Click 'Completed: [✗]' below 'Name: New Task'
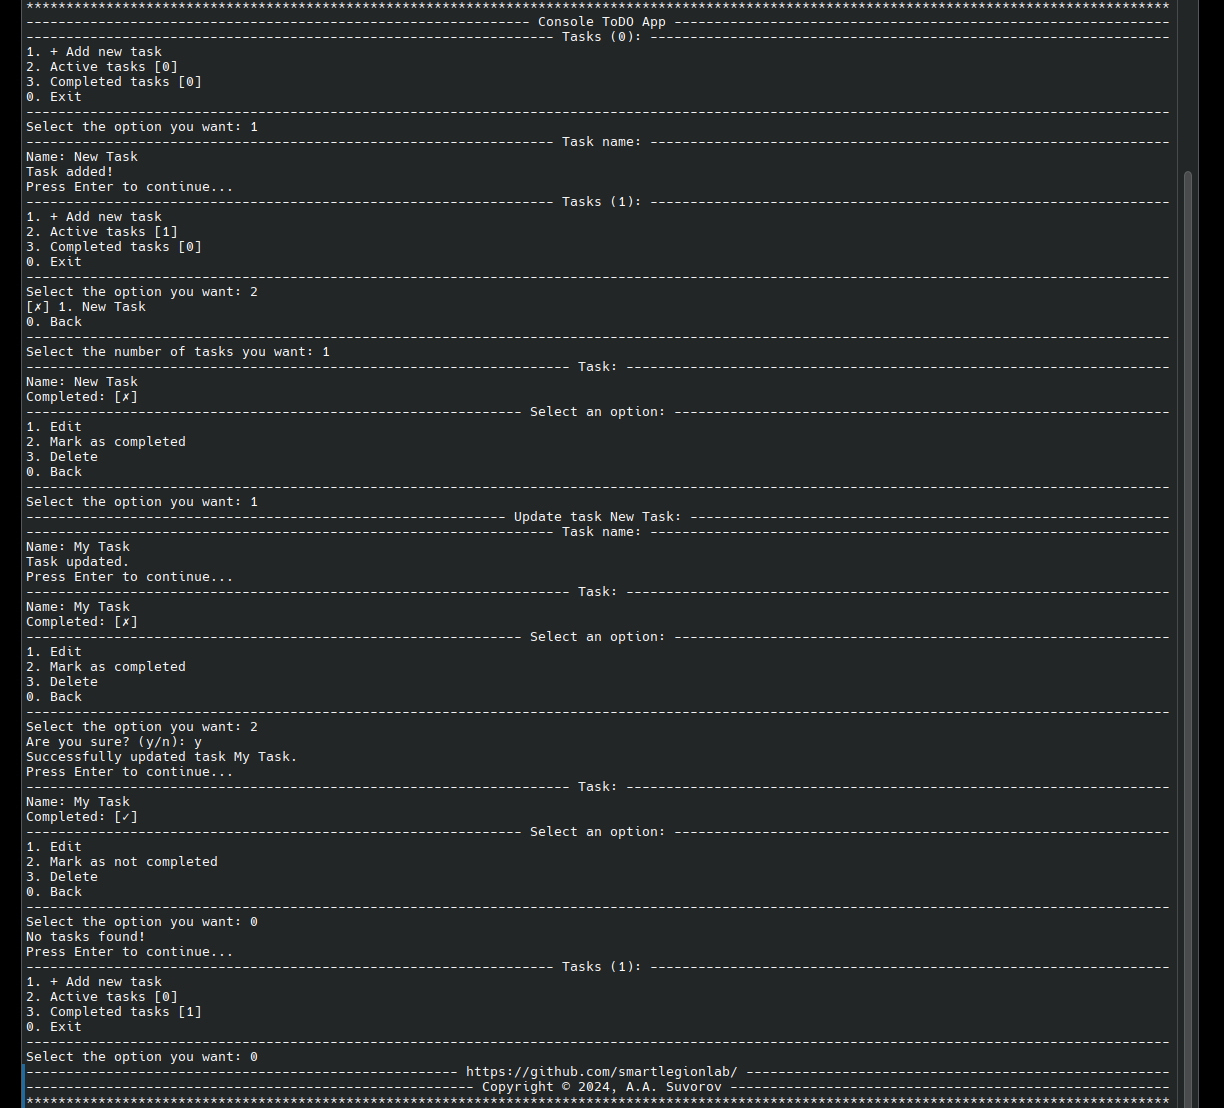Screen dimensions: 1224x1108 point(82,397)
